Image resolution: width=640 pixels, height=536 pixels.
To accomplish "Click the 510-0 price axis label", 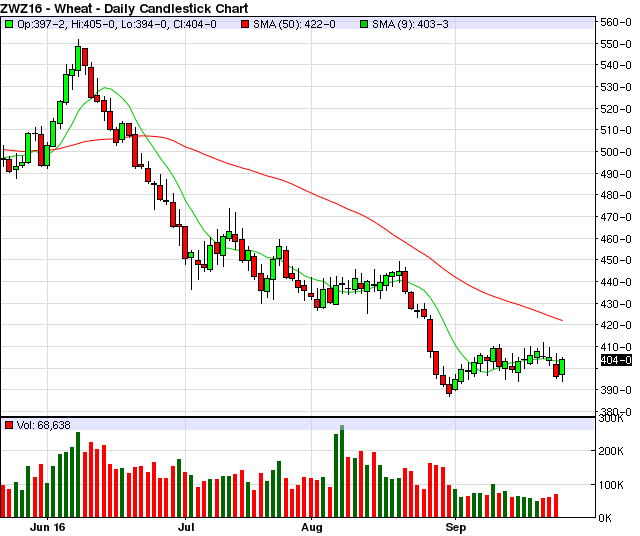I will coord(616,130).
